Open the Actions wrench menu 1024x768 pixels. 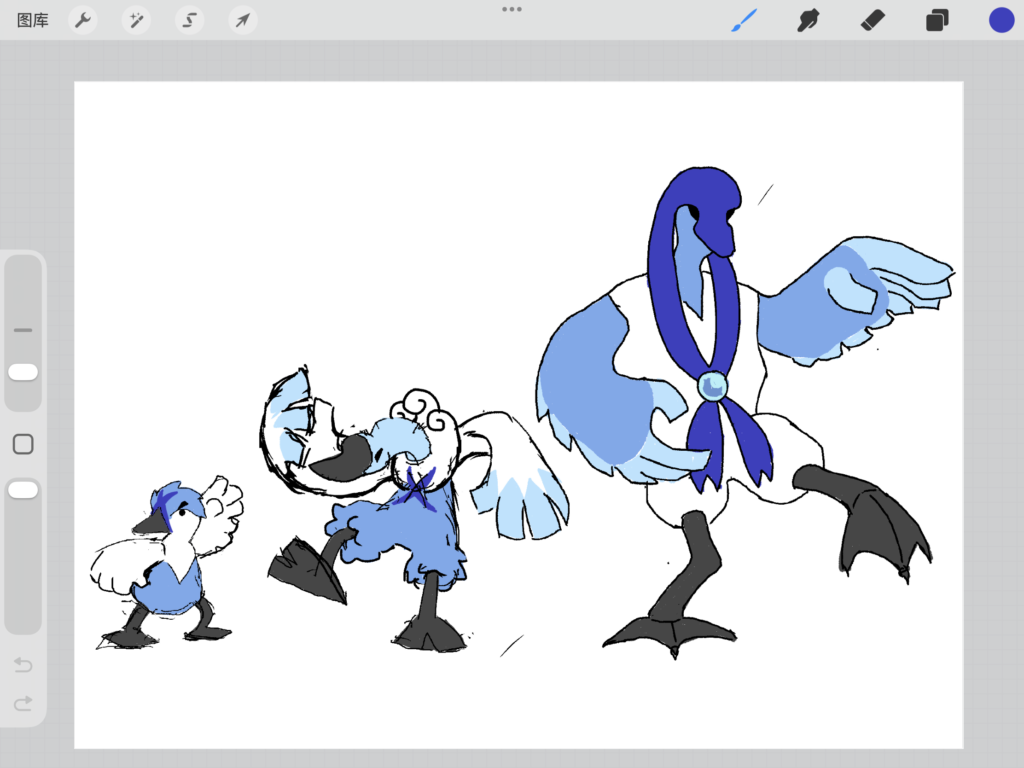83,19
